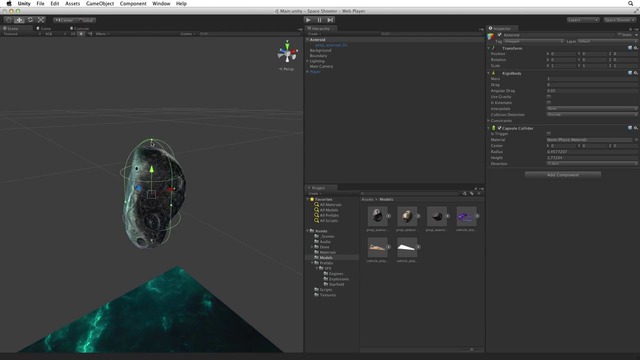Click Project search-by-type filter icon
The height and width of the screenshot is (360, 640).
(x=464, y=193)
